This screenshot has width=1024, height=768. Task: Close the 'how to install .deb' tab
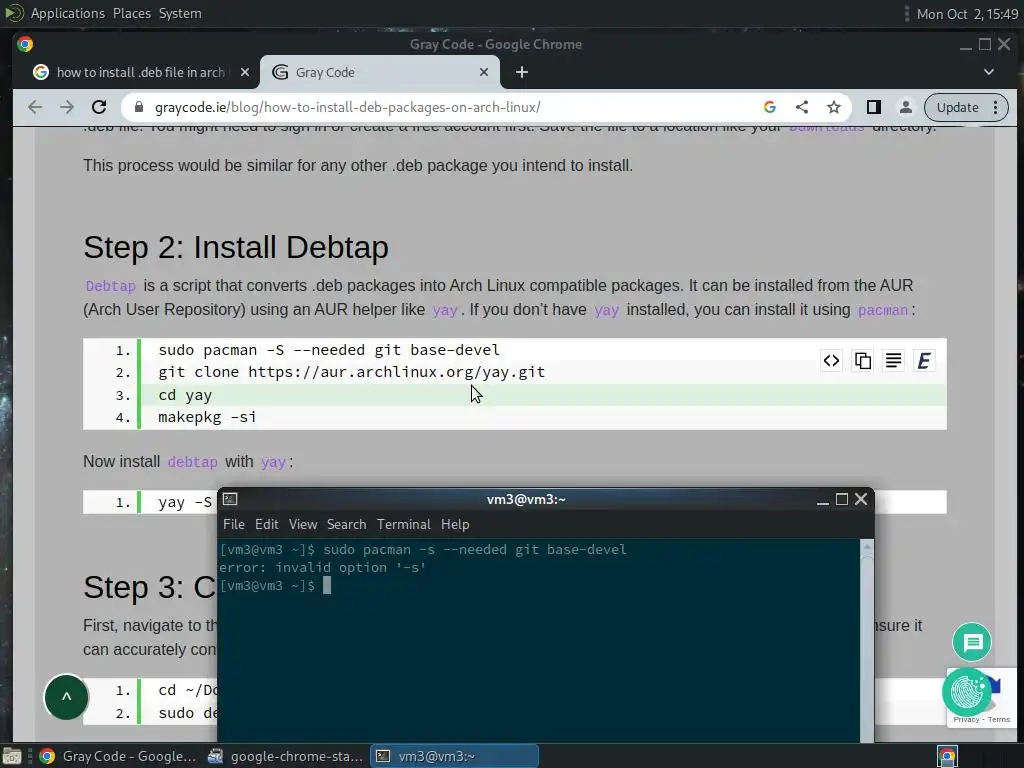point(245,72)
